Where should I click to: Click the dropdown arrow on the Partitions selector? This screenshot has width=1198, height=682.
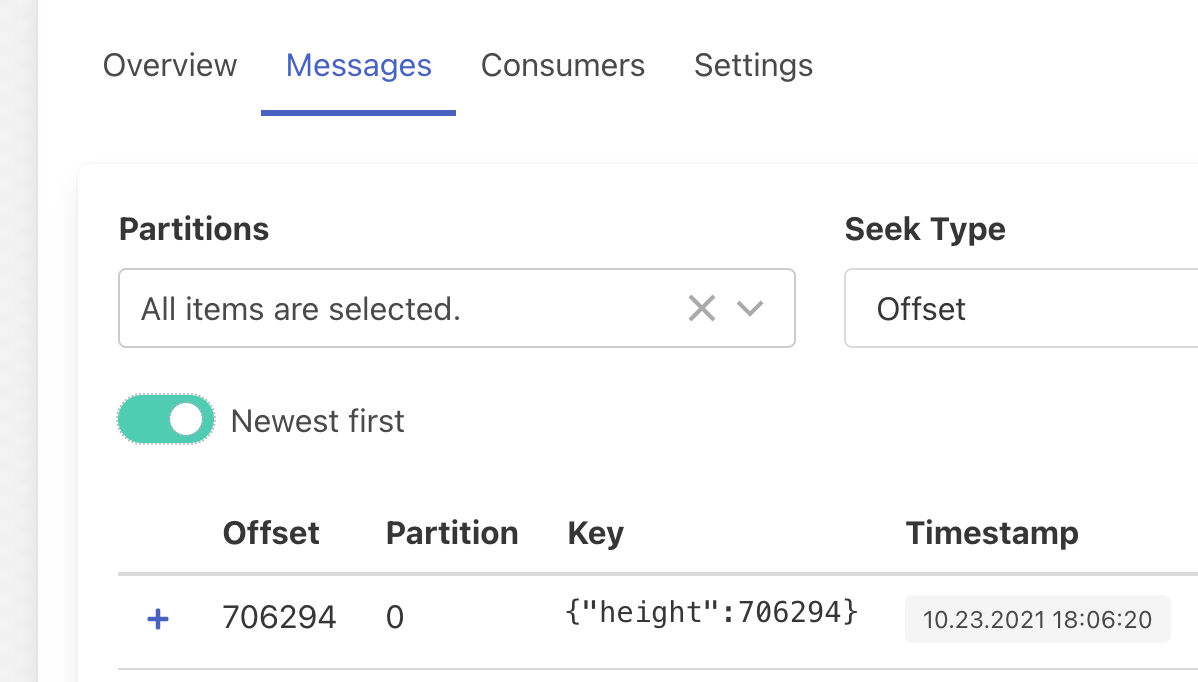(750, 308)
